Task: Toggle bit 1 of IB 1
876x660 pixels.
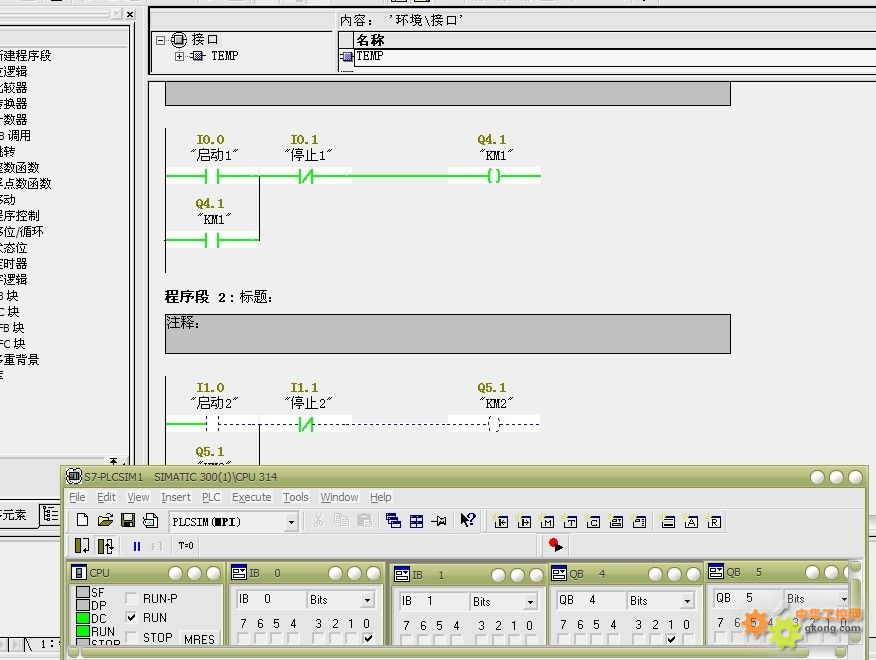Action: tap(513, 639)
